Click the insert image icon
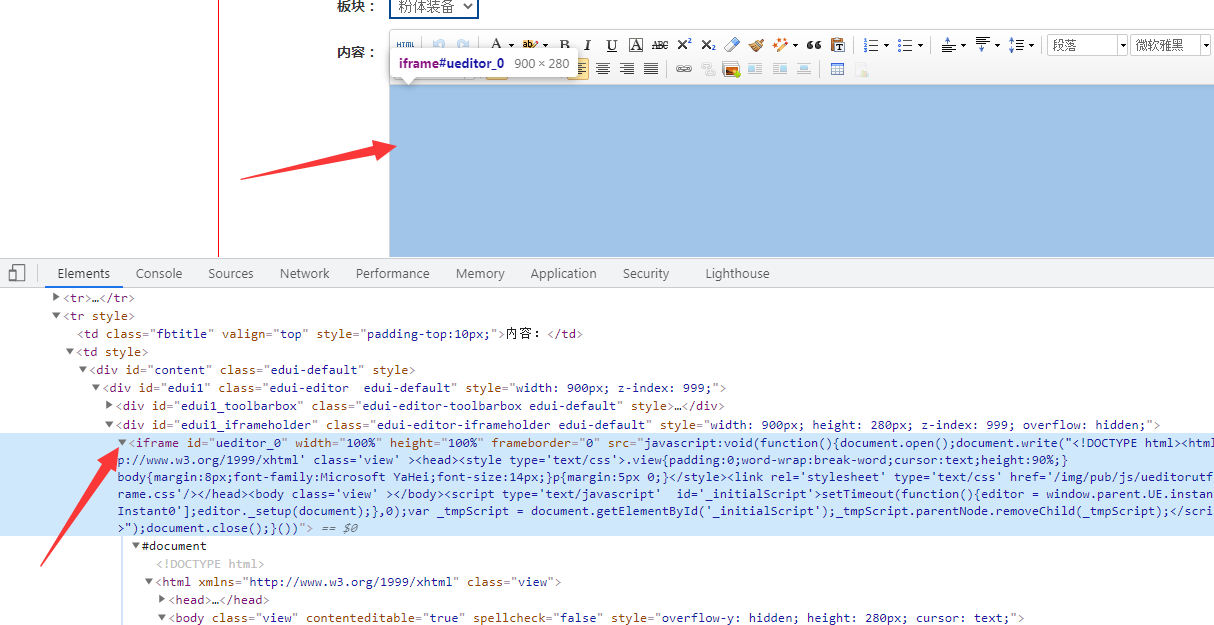Viewport: 1214px width, 625px height. click(x=730, y=67)
